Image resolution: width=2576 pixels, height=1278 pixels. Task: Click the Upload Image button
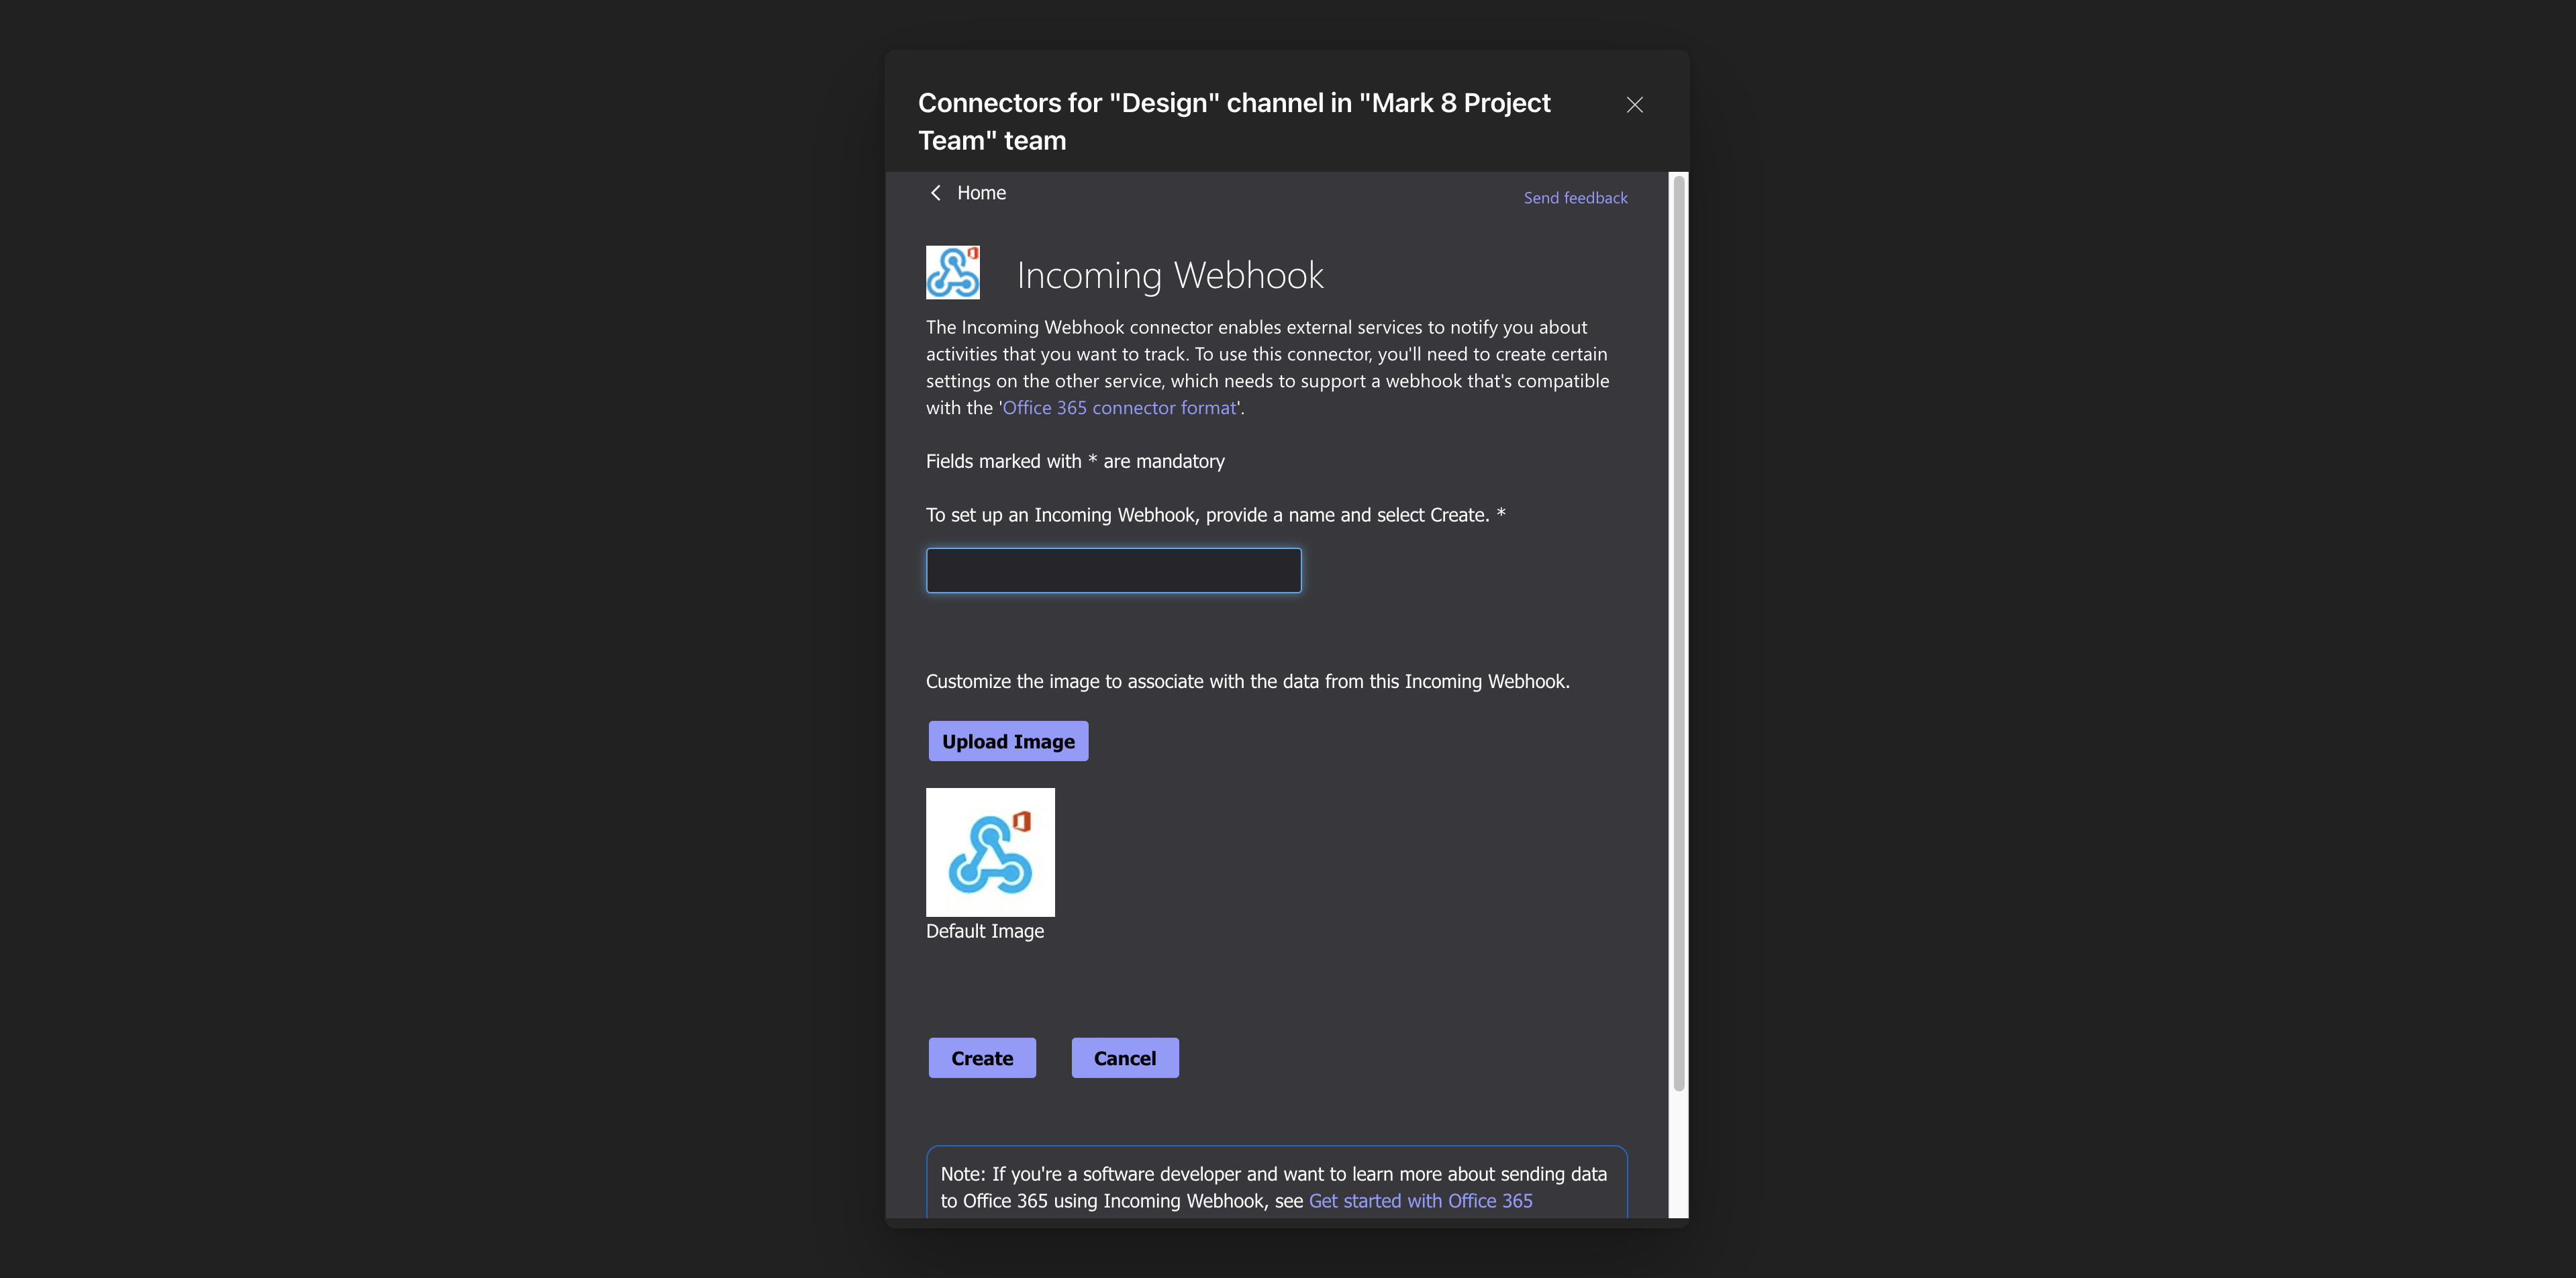tap(1008, 741)
